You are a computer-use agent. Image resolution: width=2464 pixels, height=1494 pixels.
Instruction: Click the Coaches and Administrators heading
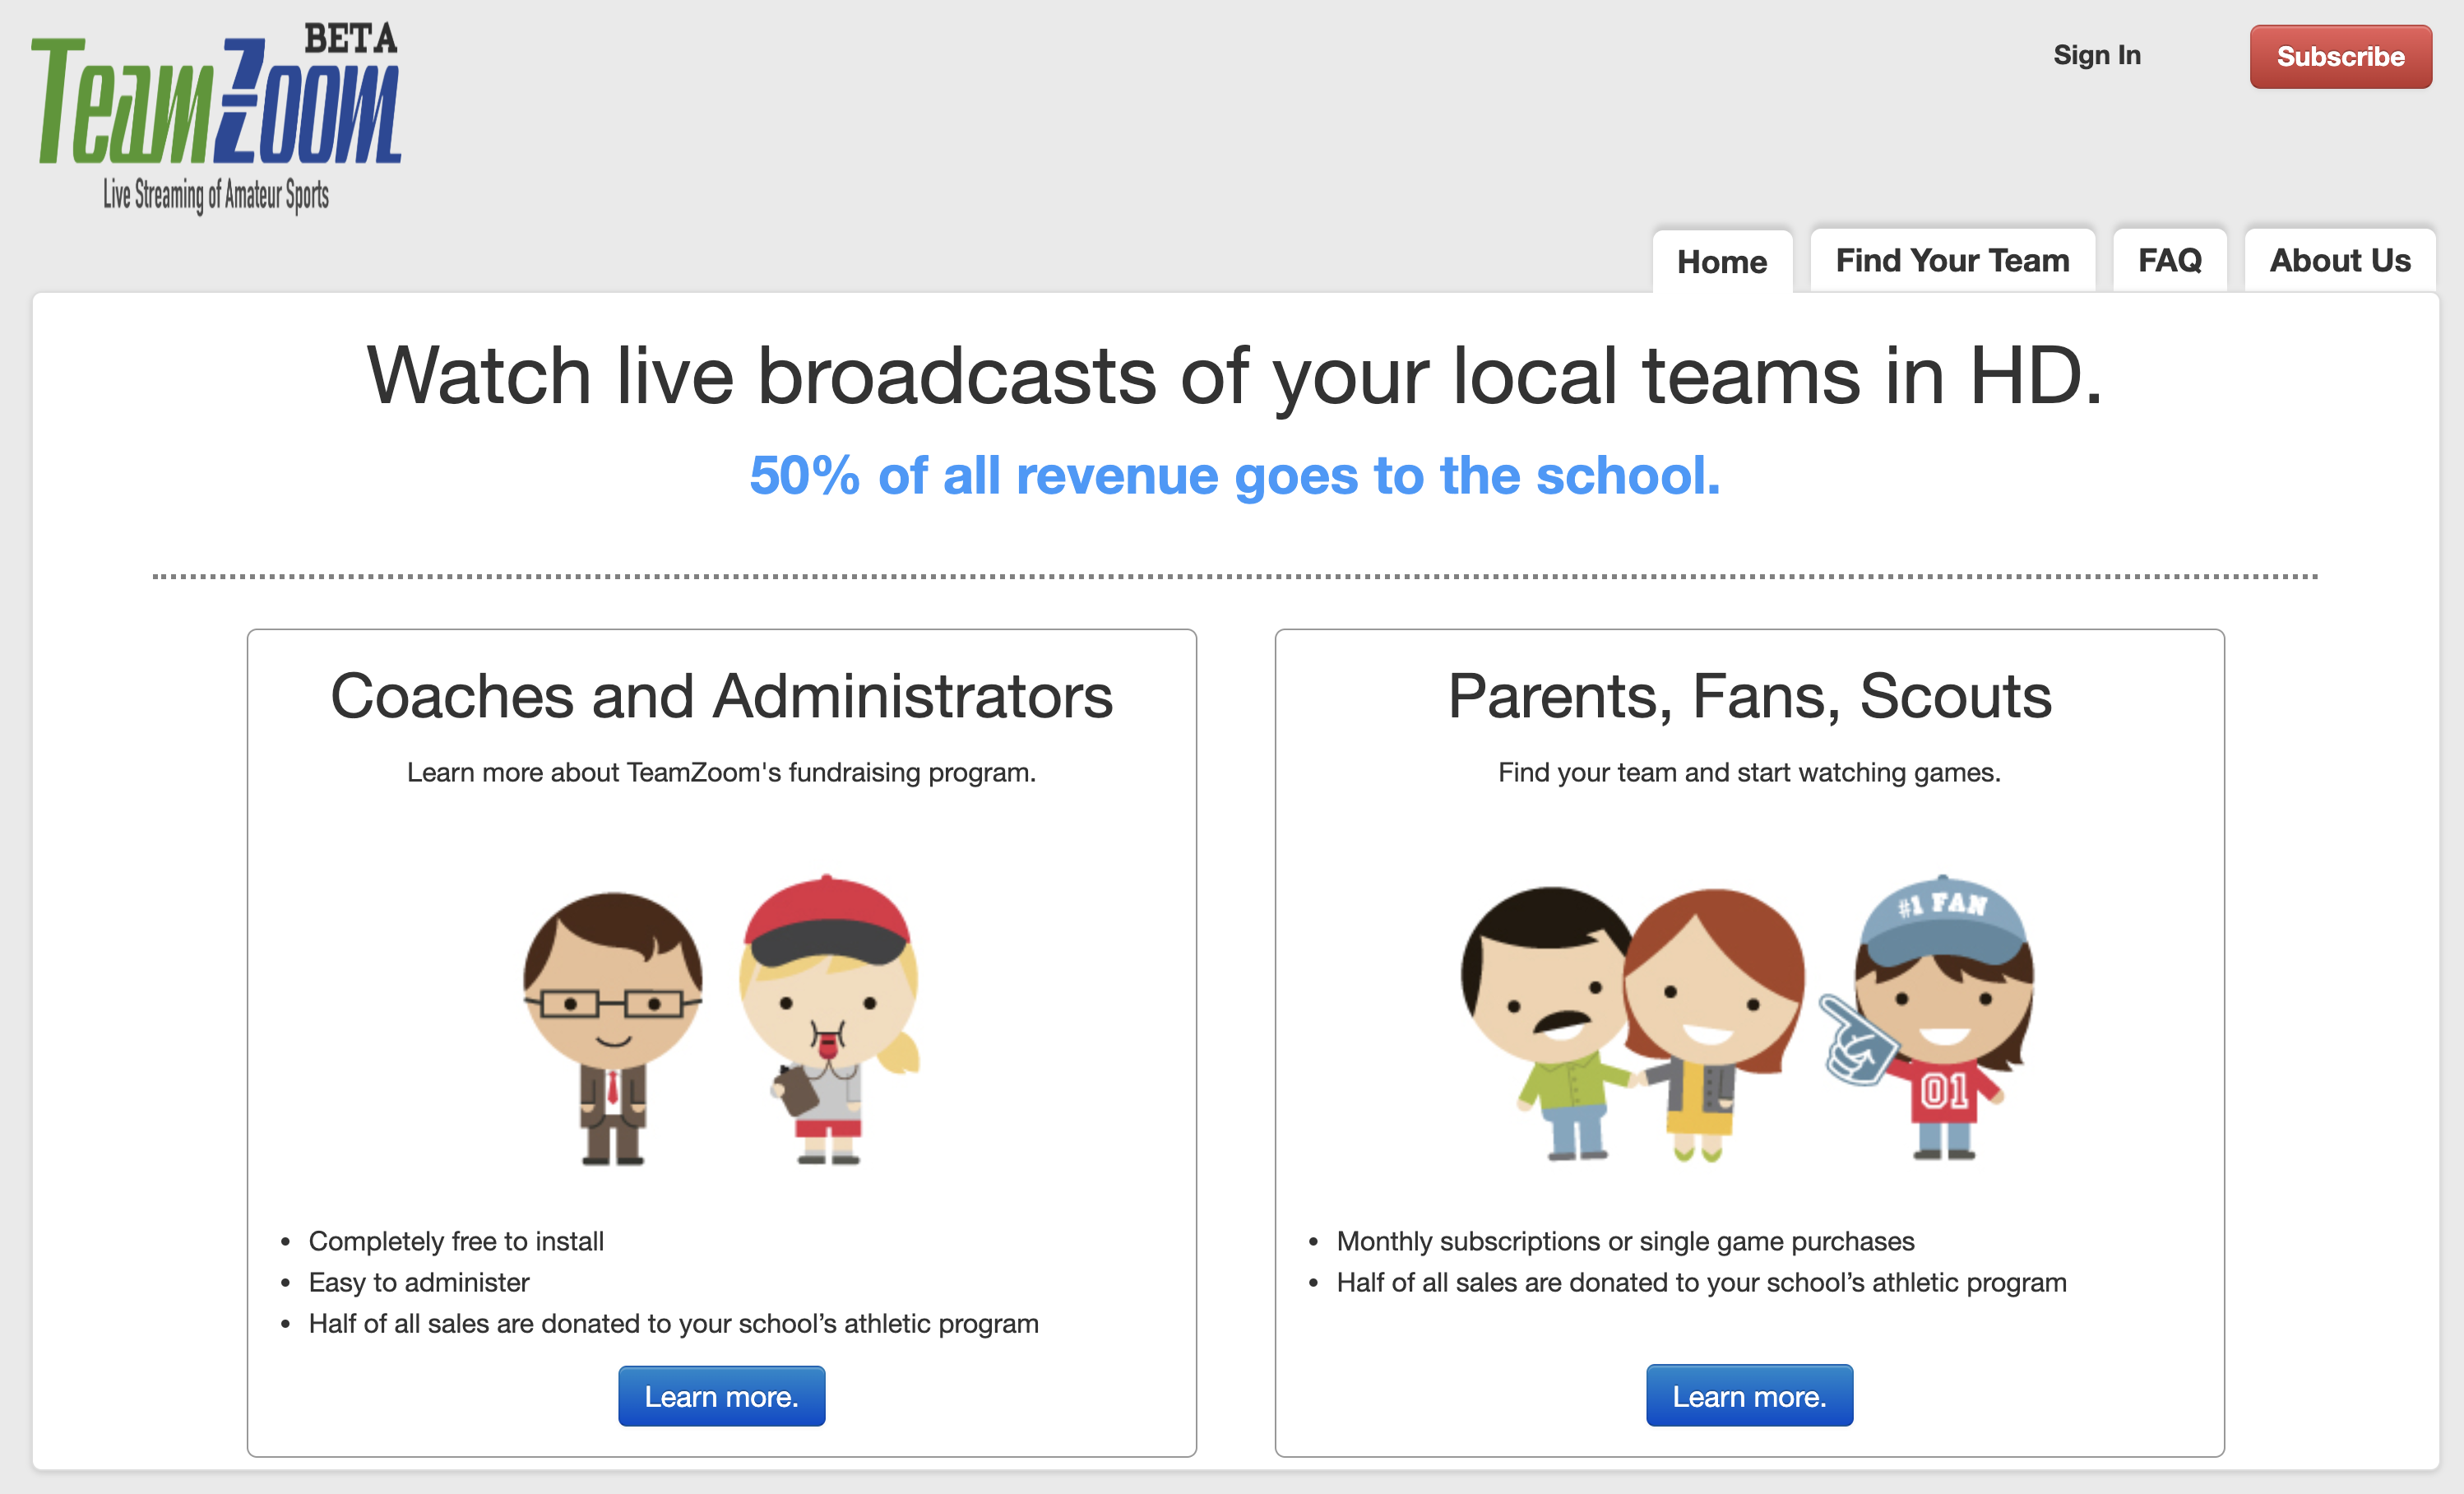pos(721,696)
